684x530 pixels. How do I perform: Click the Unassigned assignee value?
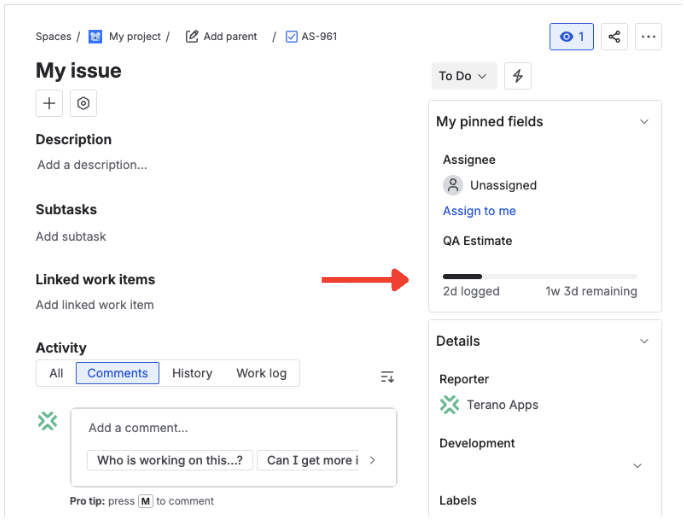[503, 185]
